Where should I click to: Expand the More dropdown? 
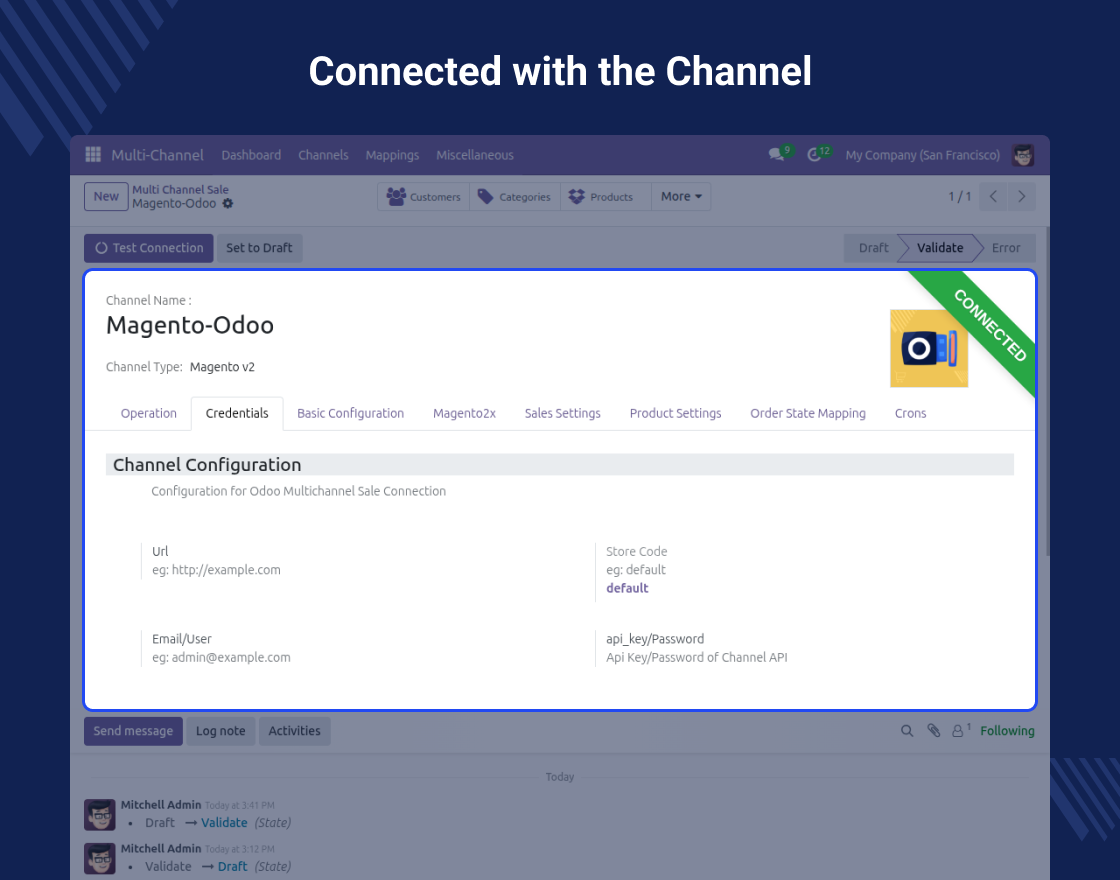[x=681, y=197]
